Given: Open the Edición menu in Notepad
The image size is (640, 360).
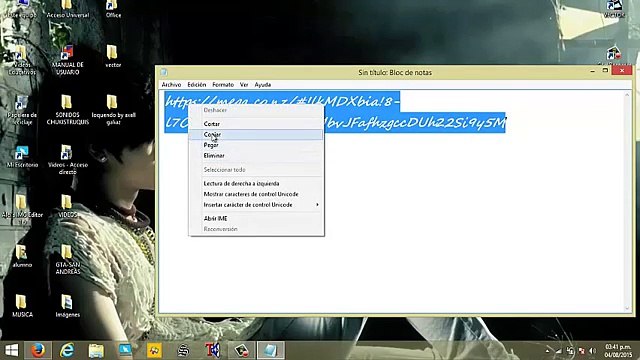Looking at the screenshot, I should tap(196, 84).
